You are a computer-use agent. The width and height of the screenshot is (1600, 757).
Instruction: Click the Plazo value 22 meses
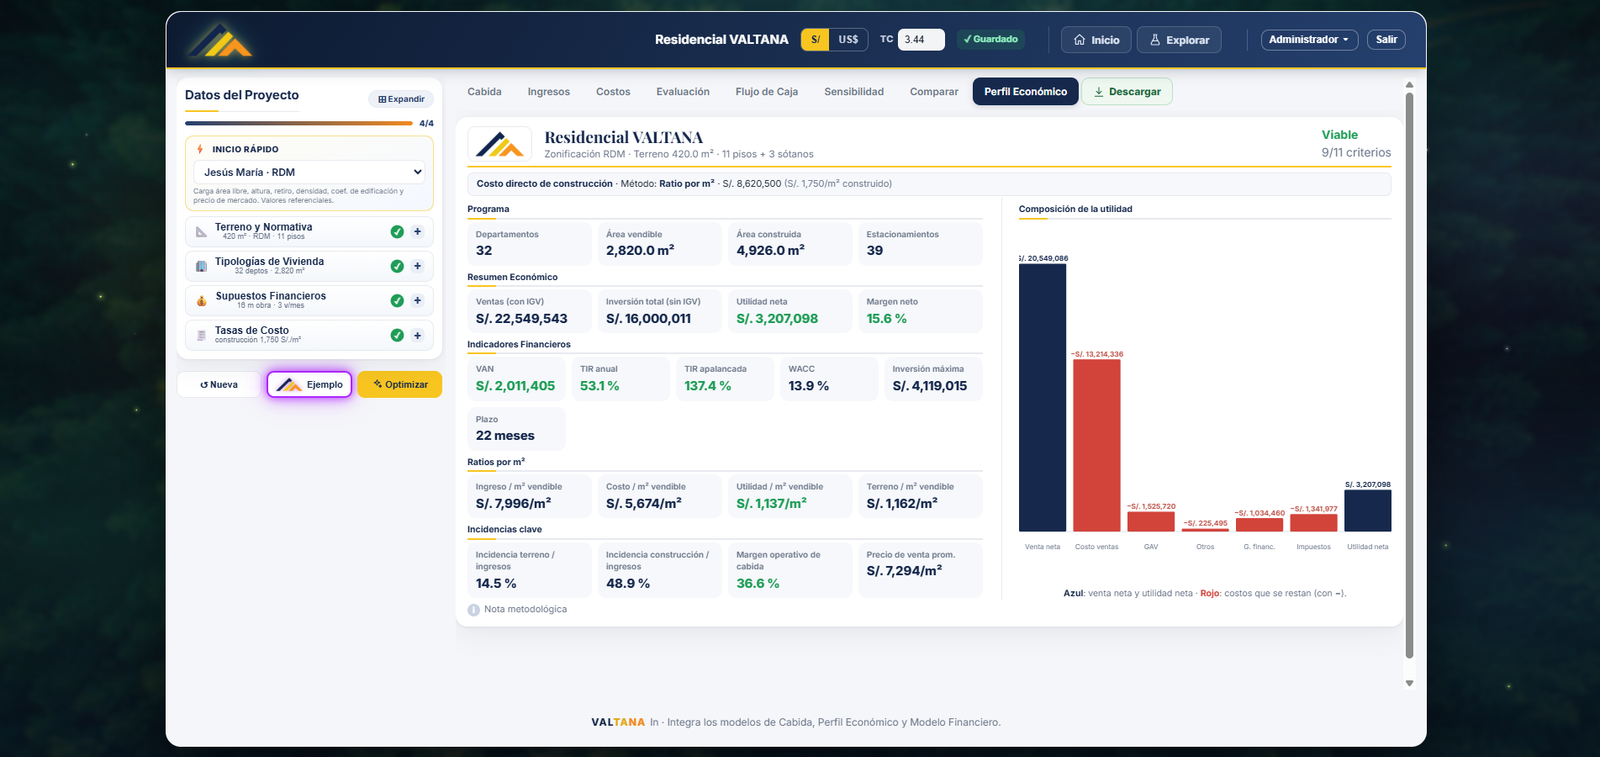505,436
